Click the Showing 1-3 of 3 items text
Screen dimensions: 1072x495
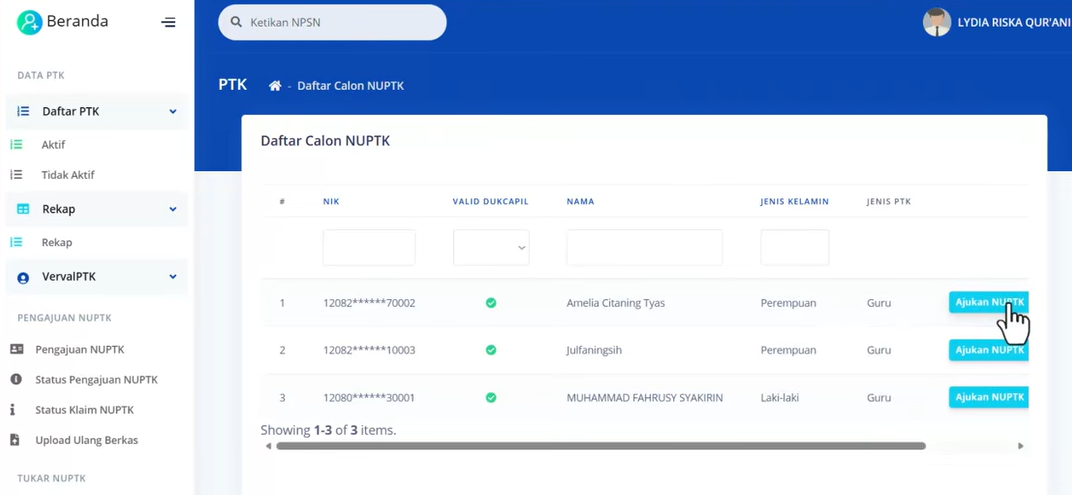tap(328, 430)
